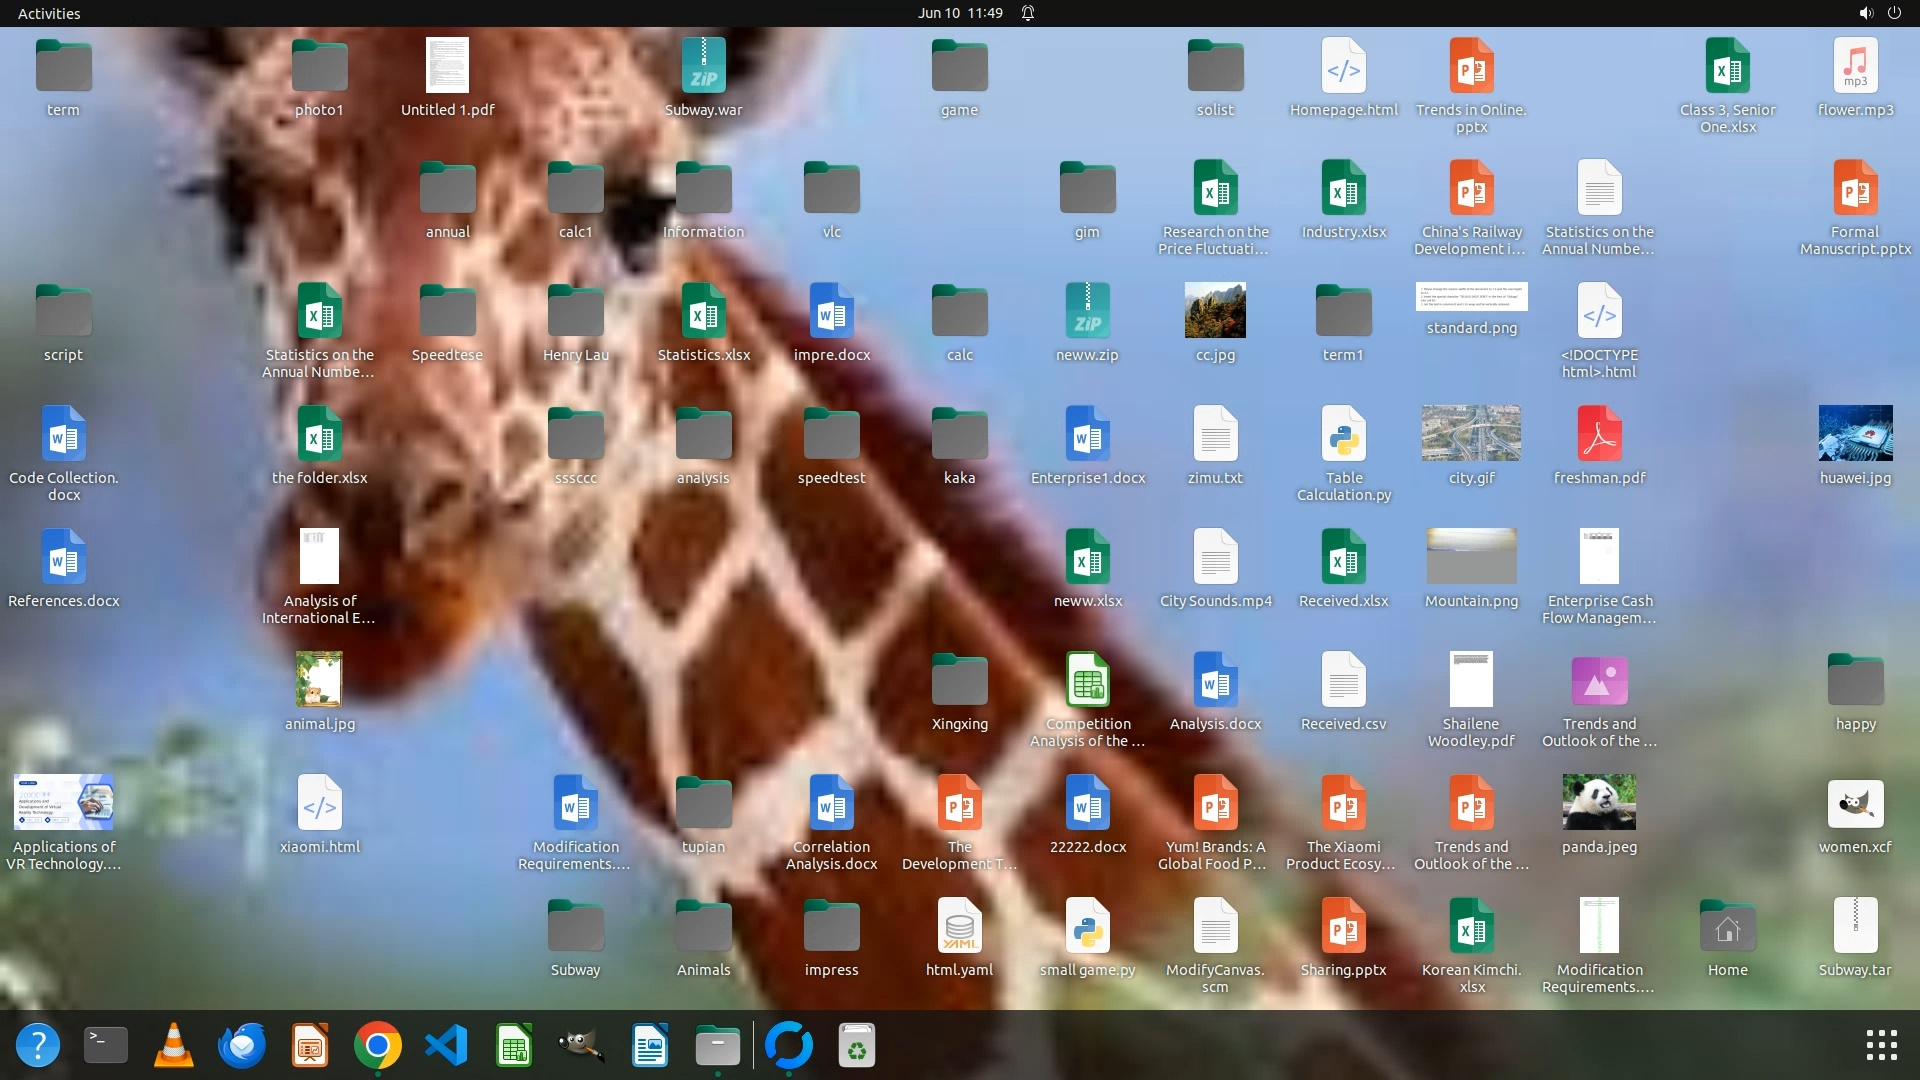Open the Files manager dock icon
The height and width of the screenshot is (1080, 1920).
pyautogui.click(x=717, y=1046)
